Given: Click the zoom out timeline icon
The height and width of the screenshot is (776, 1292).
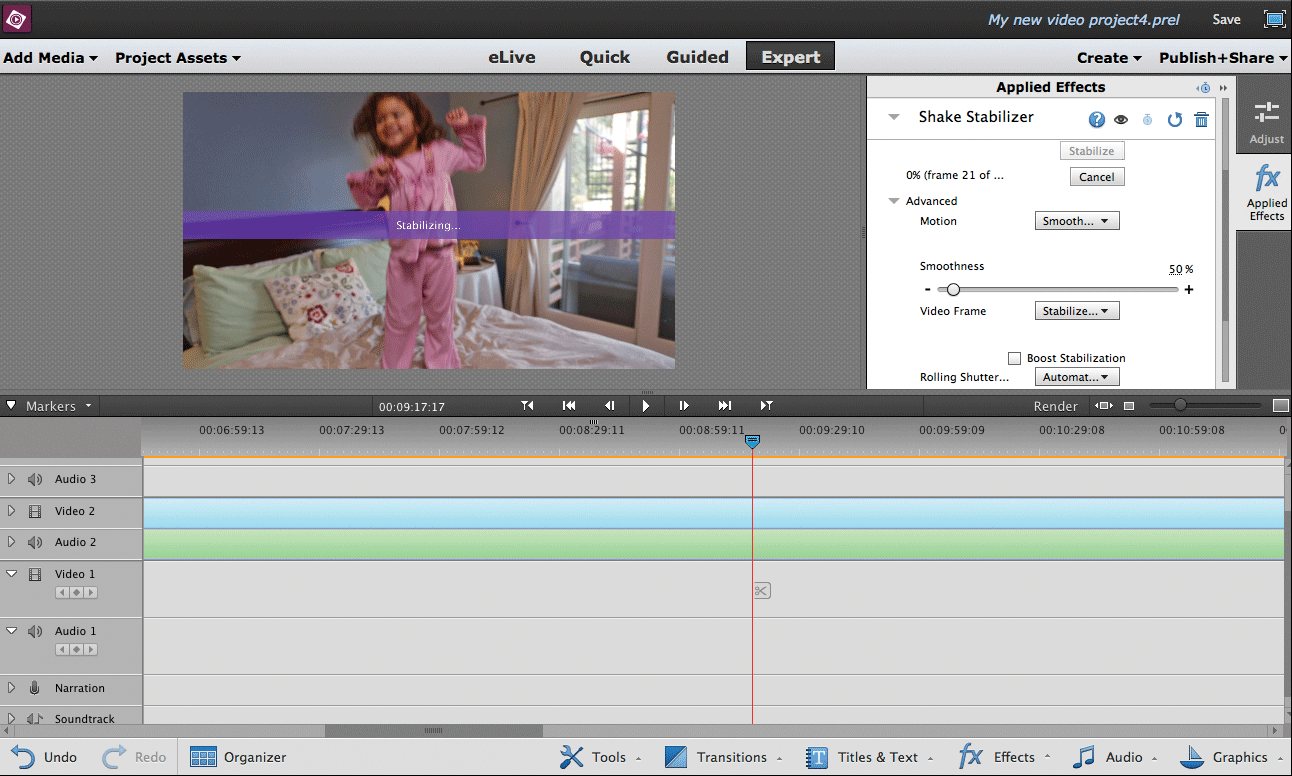Looking at the screenshot, I should (x=1129, y=406).
